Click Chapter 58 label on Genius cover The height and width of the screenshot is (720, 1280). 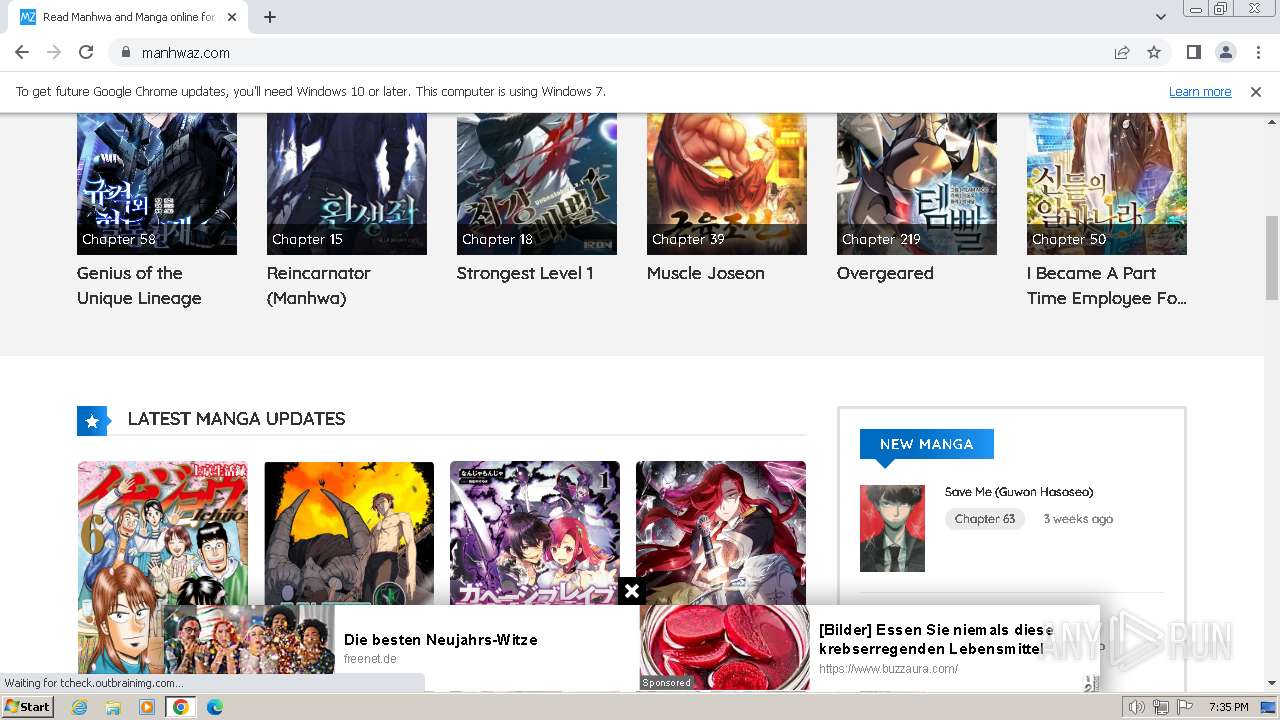119,239
